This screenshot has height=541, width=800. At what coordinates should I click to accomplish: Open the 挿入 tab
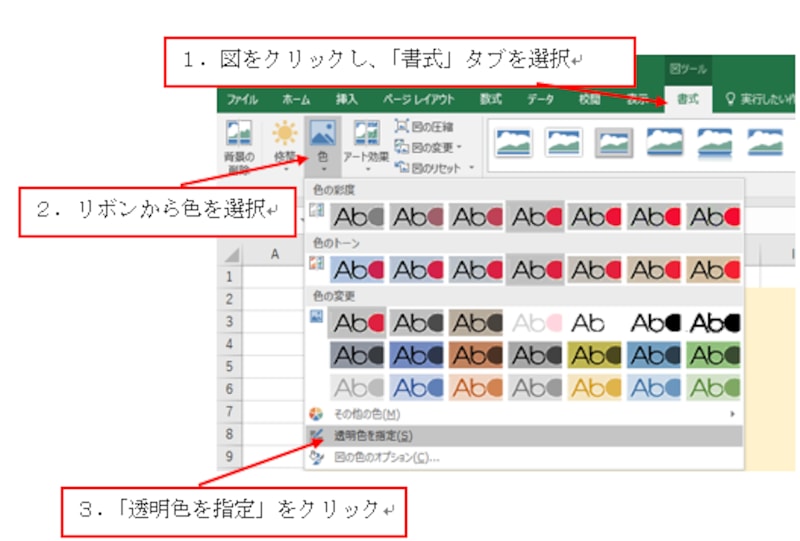click(x=346, y=100)
